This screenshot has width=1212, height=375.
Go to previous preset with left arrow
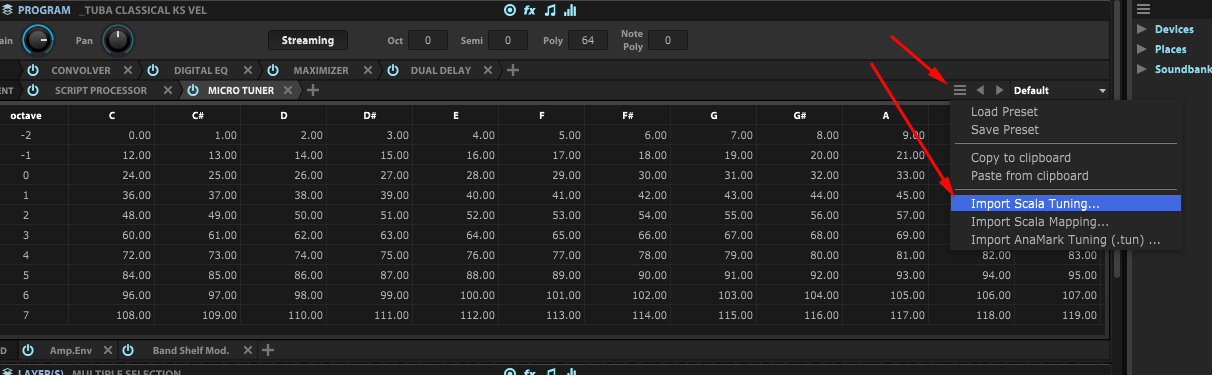(x=981, y=90)
